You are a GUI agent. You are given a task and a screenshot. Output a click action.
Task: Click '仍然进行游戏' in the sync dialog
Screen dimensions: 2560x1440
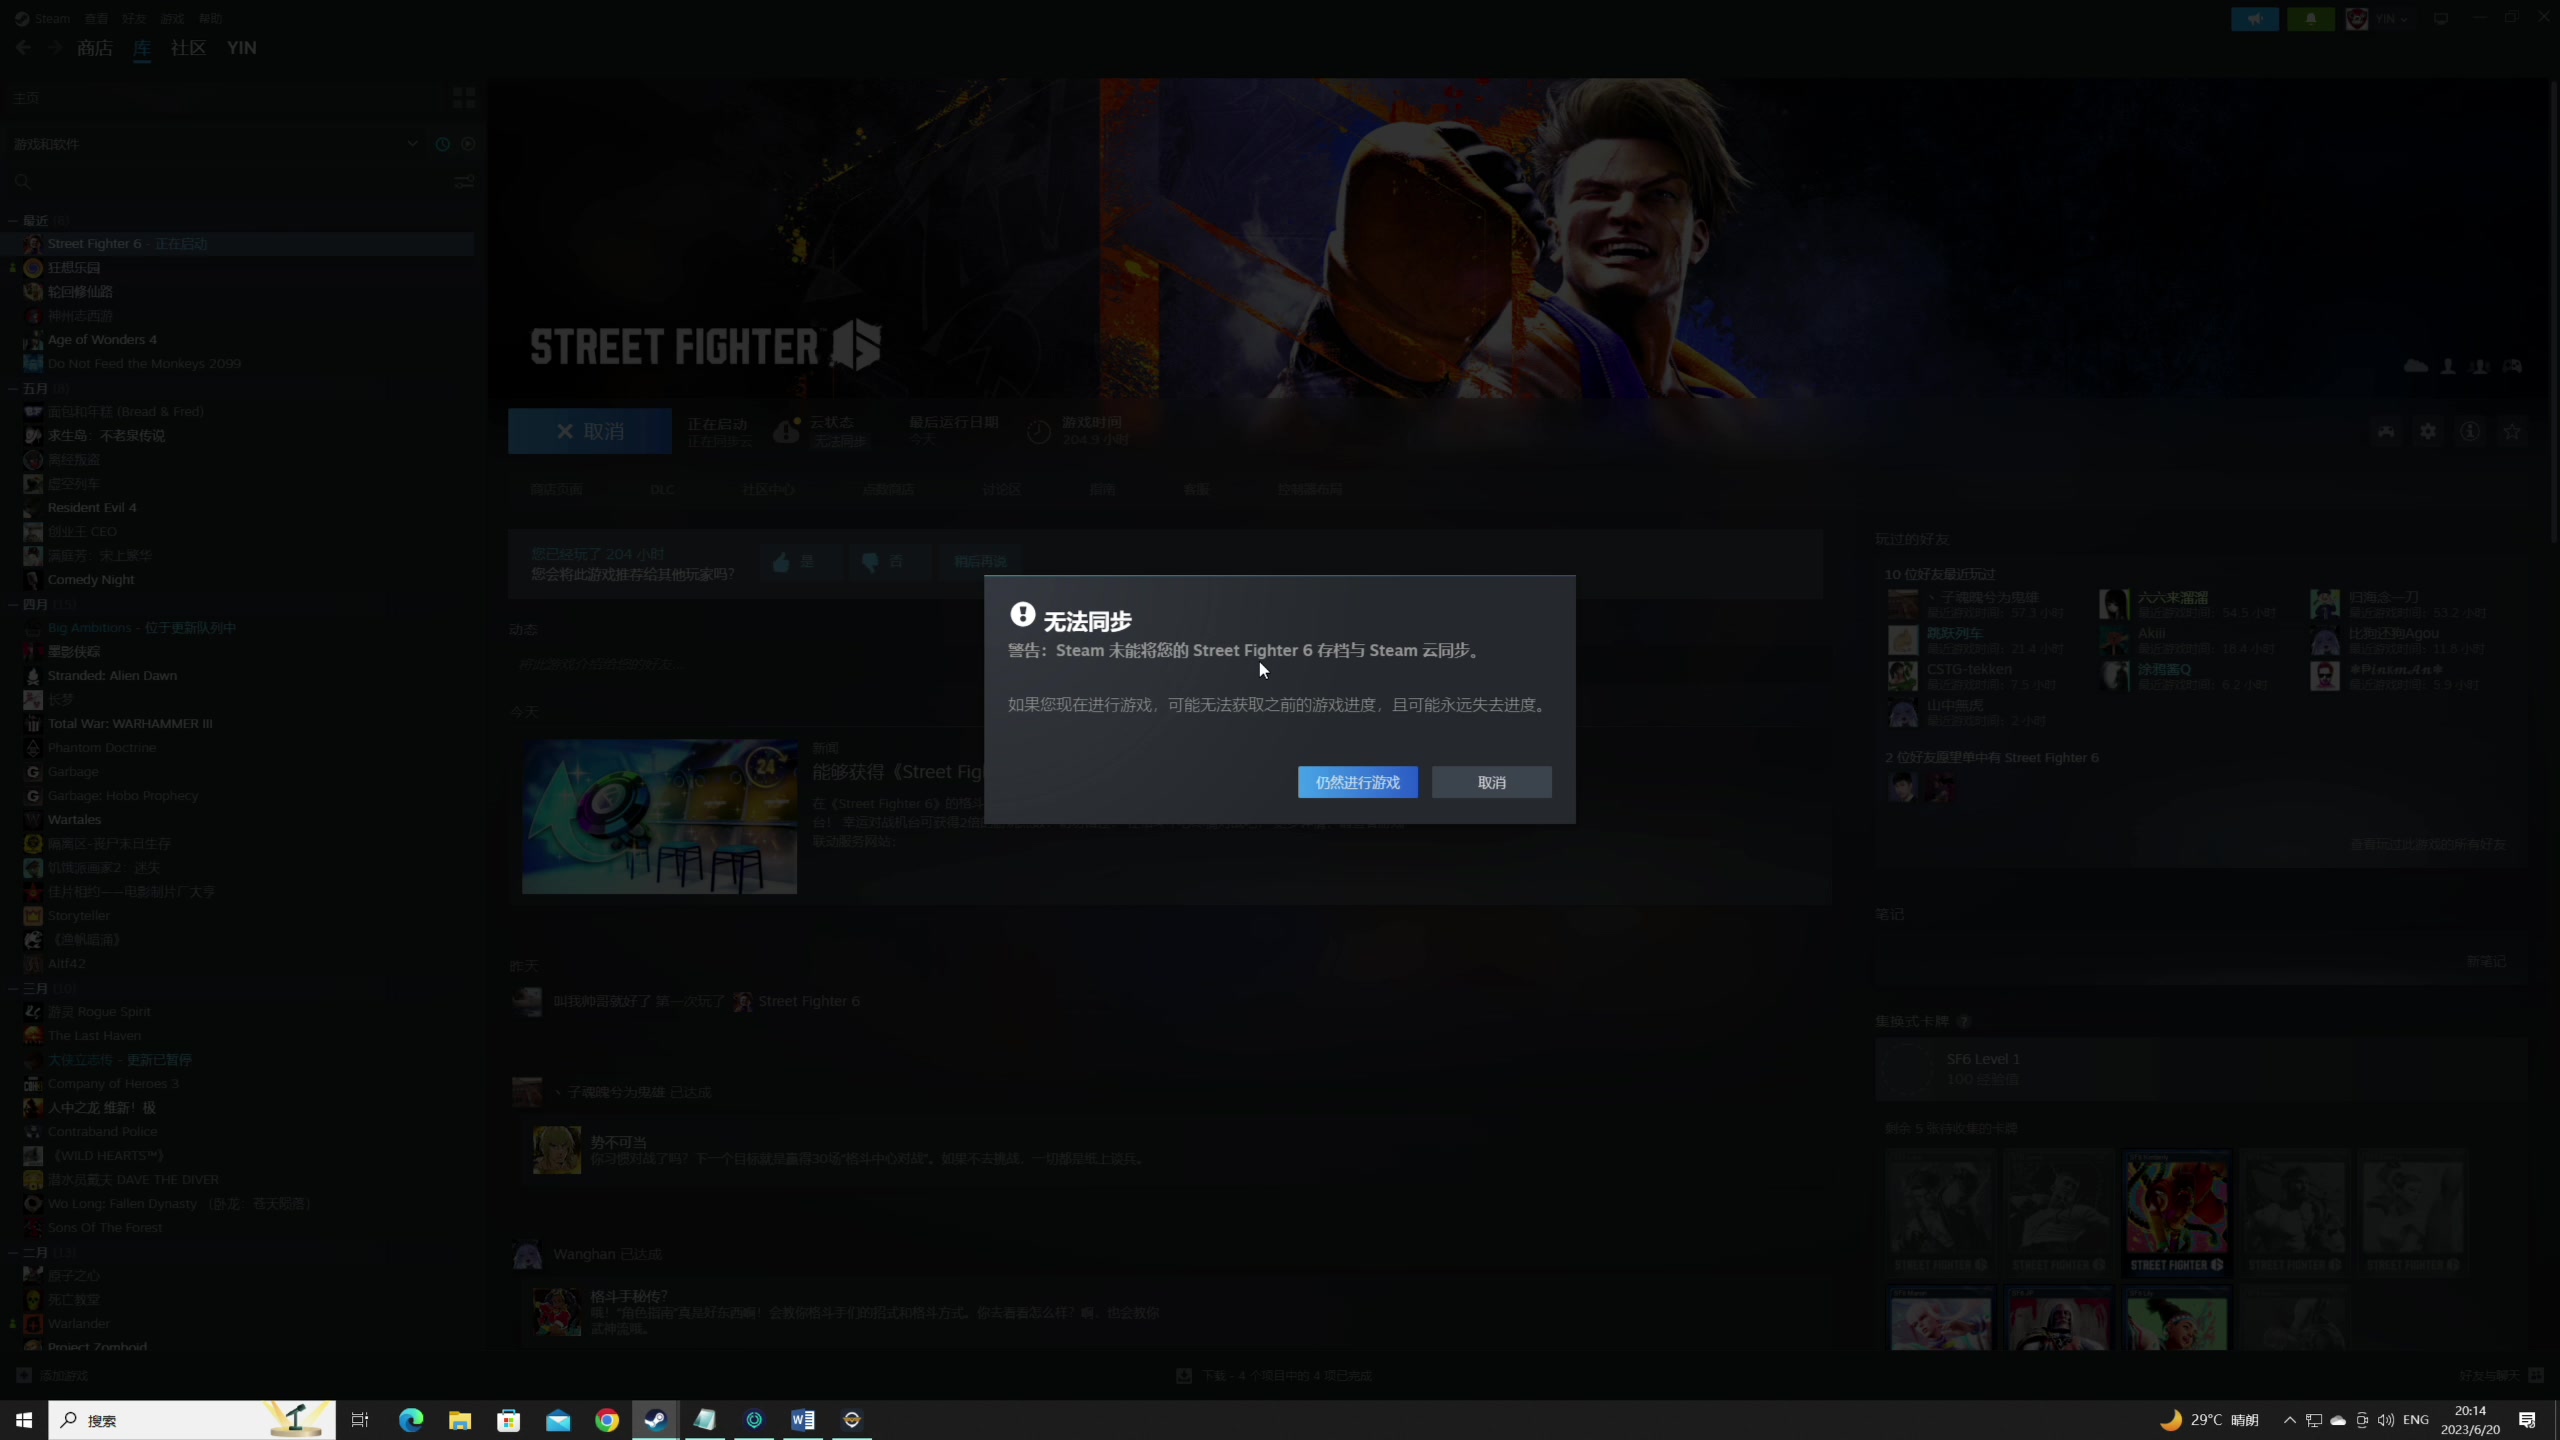click(x=1357, y=782)
